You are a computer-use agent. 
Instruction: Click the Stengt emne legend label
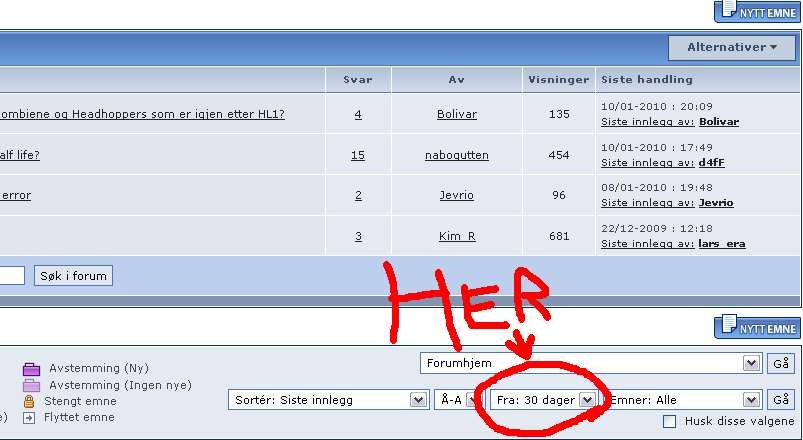click(80, 401)
